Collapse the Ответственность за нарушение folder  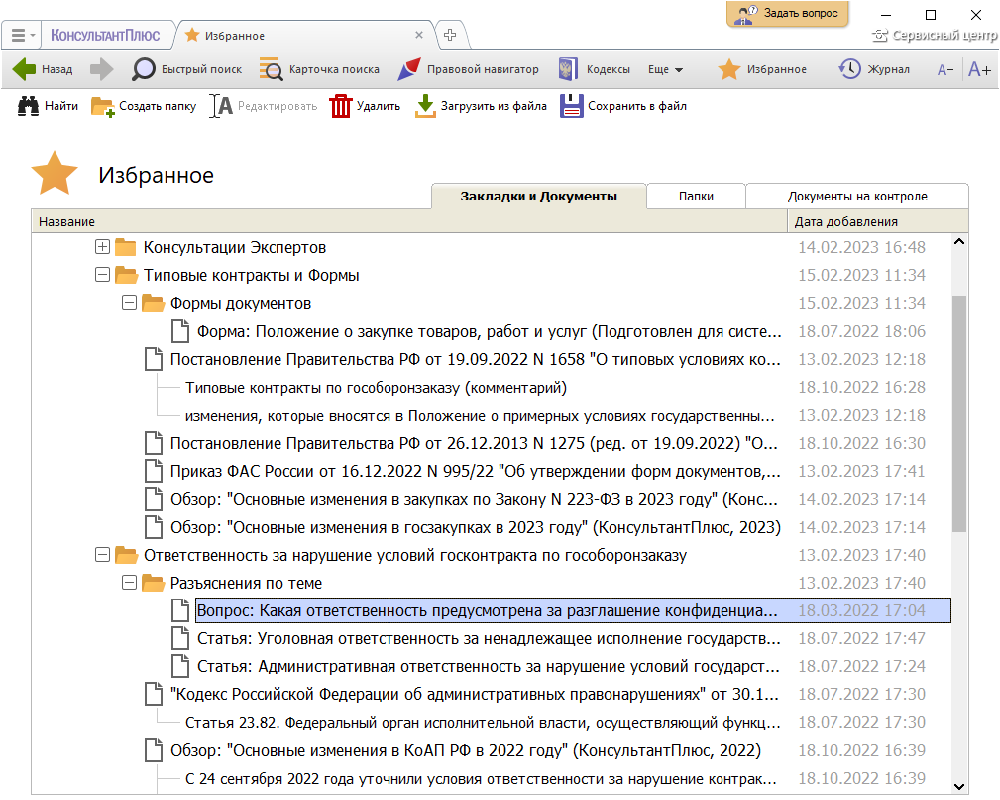102,554
